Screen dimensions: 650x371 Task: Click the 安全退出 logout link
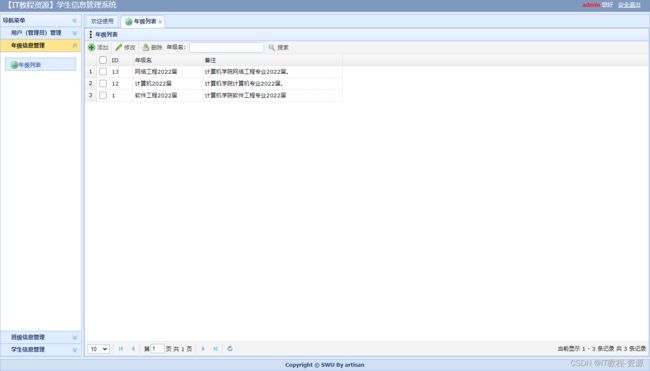(x=629, y=5)
